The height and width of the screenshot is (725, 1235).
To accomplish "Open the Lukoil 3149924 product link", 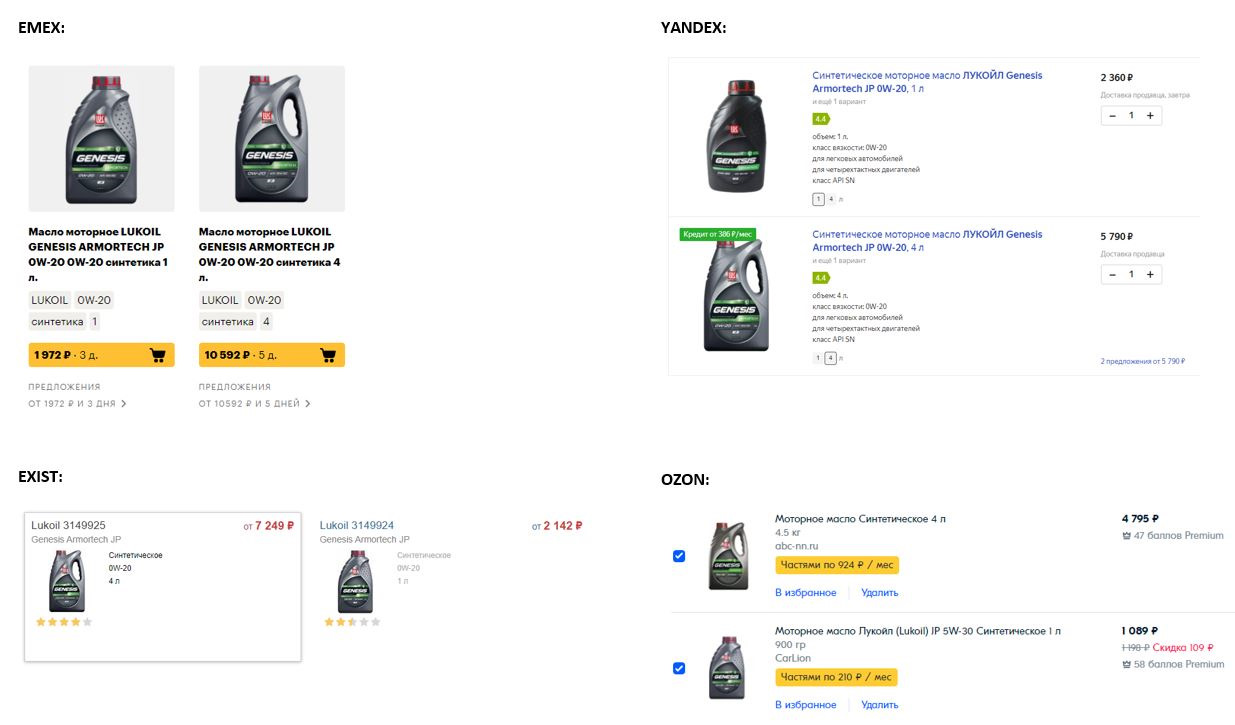I will (357, 525).
